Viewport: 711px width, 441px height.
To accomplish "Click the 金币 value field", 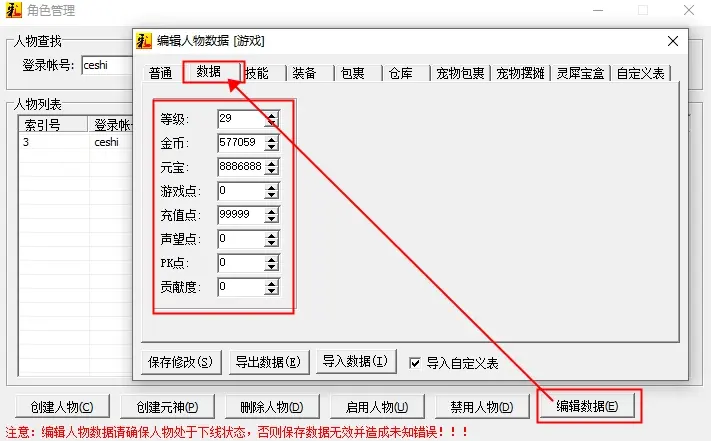I will [241, 143].
